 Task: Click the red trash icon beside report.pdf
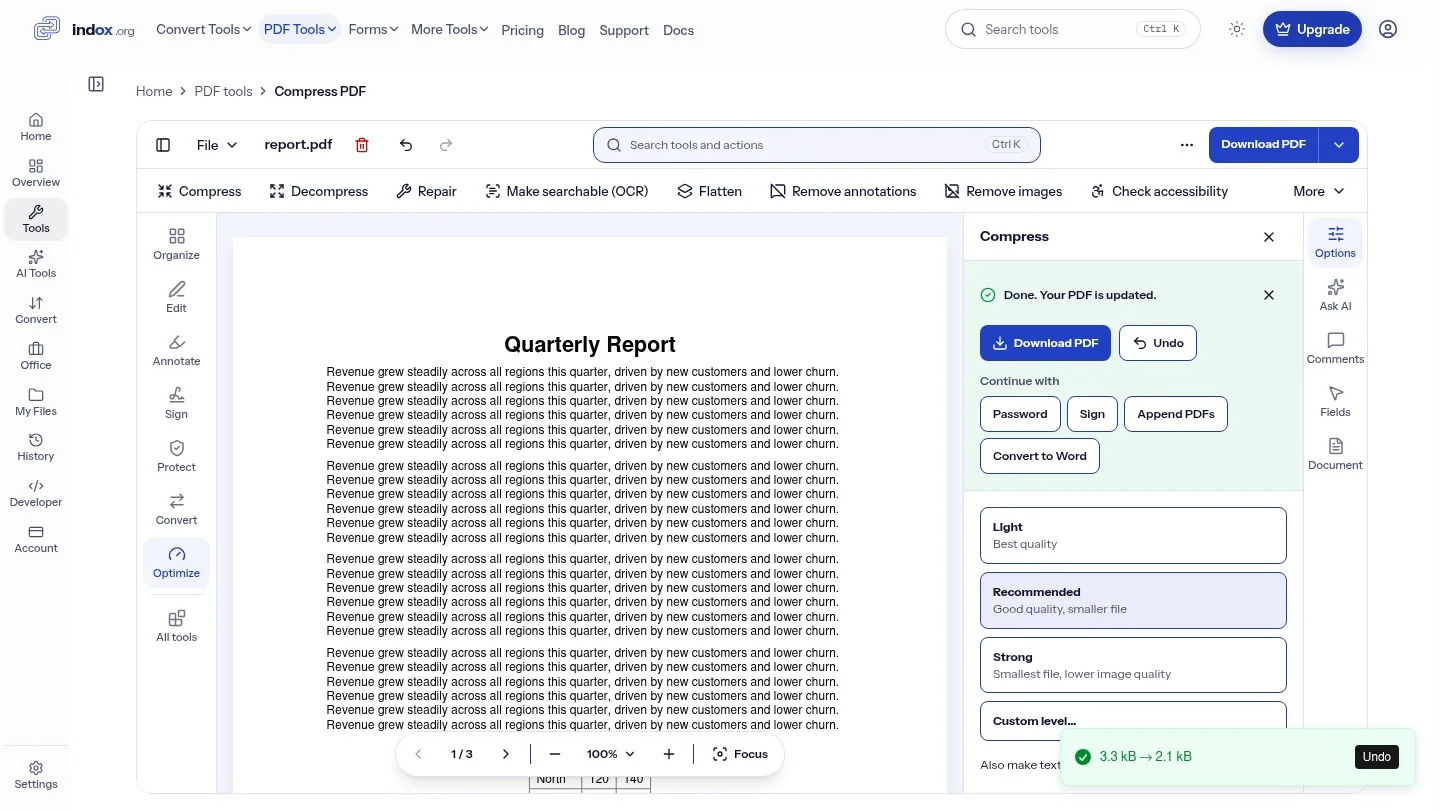pyautogui.click(x=362, y=145)
